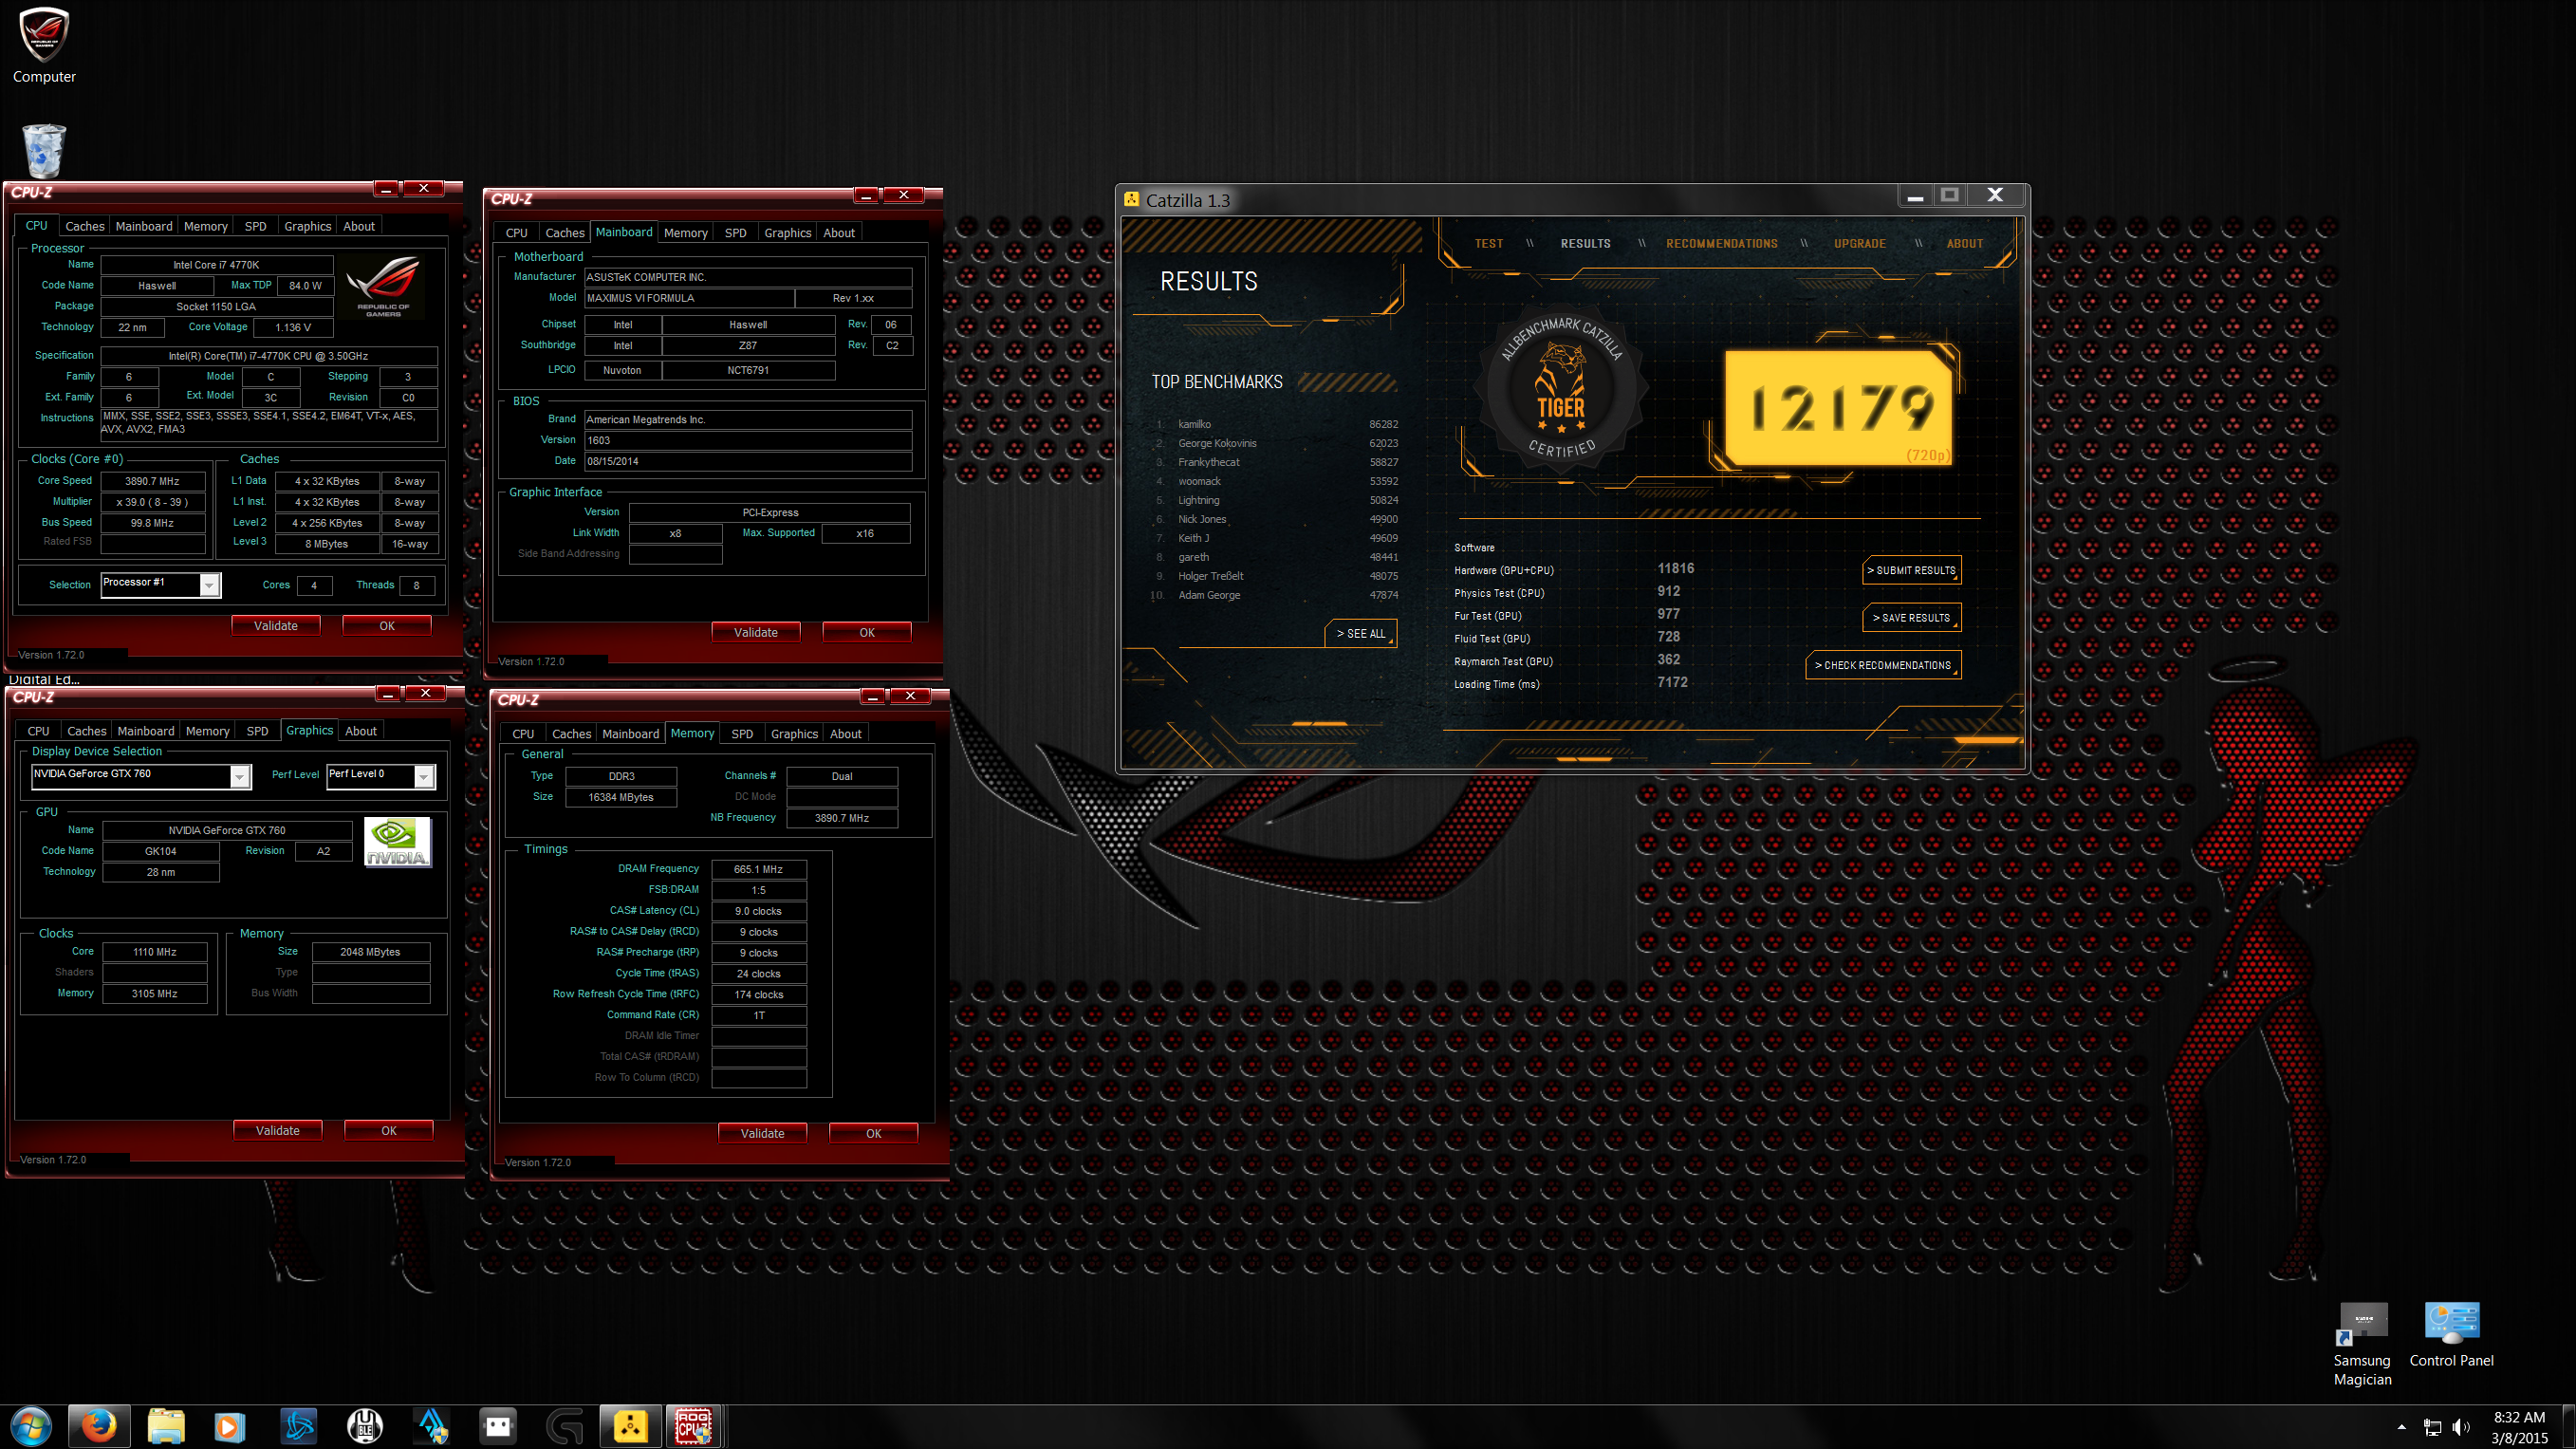Click the MAXIMUS VI FORMULA model field
The height and width of the screenshot is (1449, 2576).
[x=689, y=298]
